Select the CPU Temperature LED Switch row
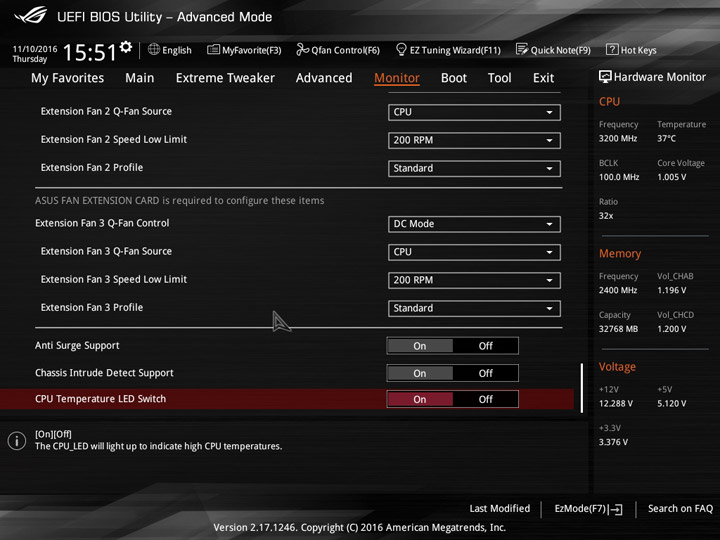Screen dimensions: 720x540 (287, 399)
